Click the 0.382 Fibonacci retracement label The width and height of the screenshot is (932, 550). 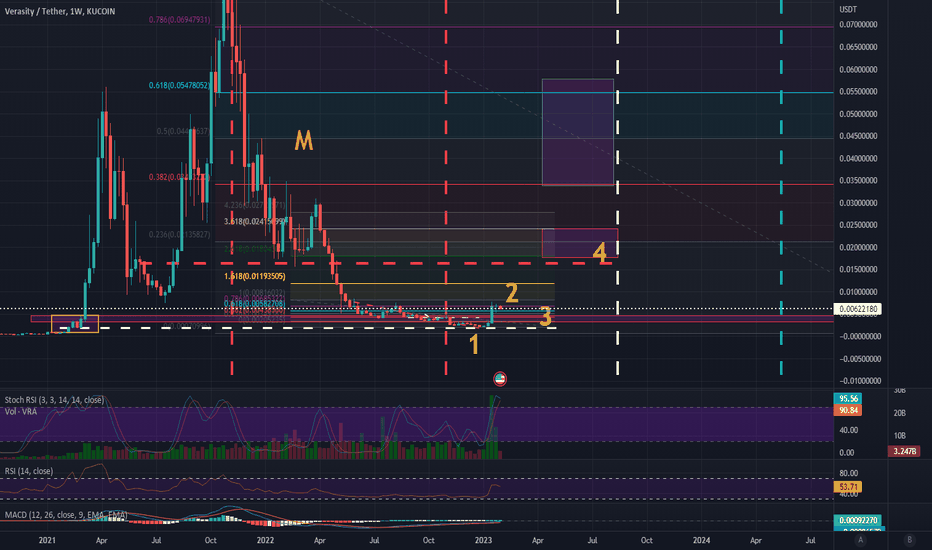coord(180,177)
